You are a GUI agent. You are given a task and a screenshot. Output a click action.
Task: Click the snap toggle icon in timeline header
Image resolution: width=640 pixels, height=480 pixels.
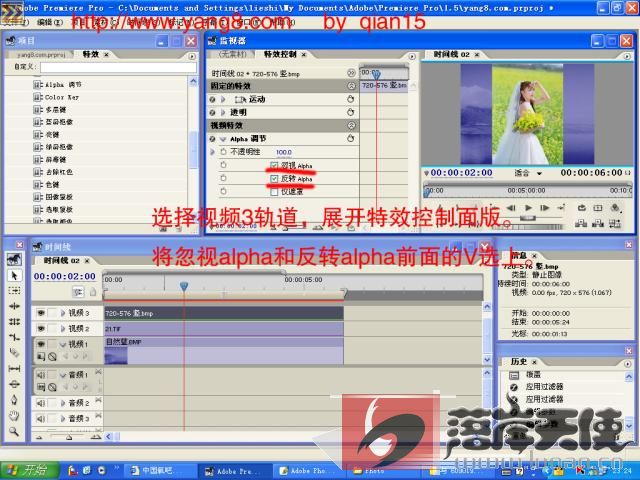coord(78,292)
